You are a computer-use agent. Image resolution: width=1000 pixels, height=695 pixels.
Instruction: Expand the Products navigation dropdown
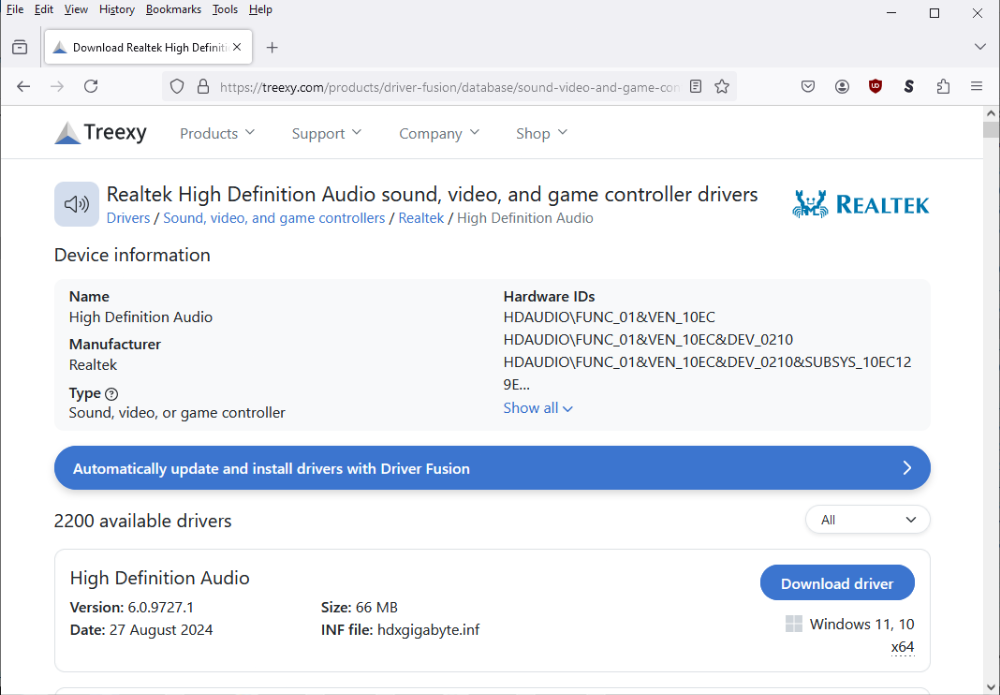(217, 133)
